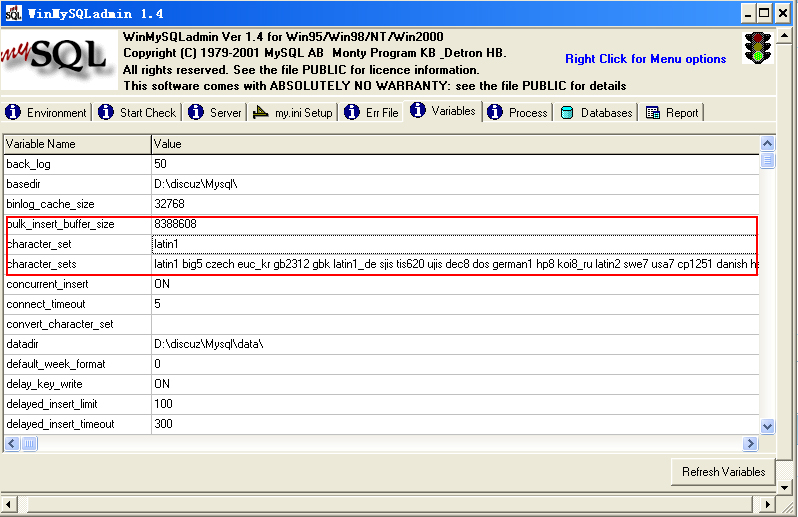
Task: Go to the my.ini Setup tab
Action: point(293,112)
